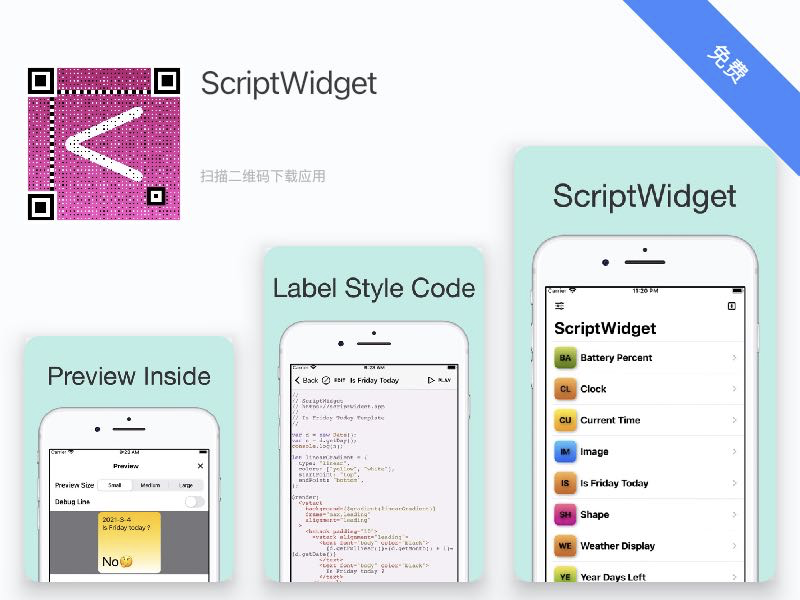Viewport: 800px width, 600px height.
Task: Open the Battery Percent BA icon
Action: click(x=565, y=358)
